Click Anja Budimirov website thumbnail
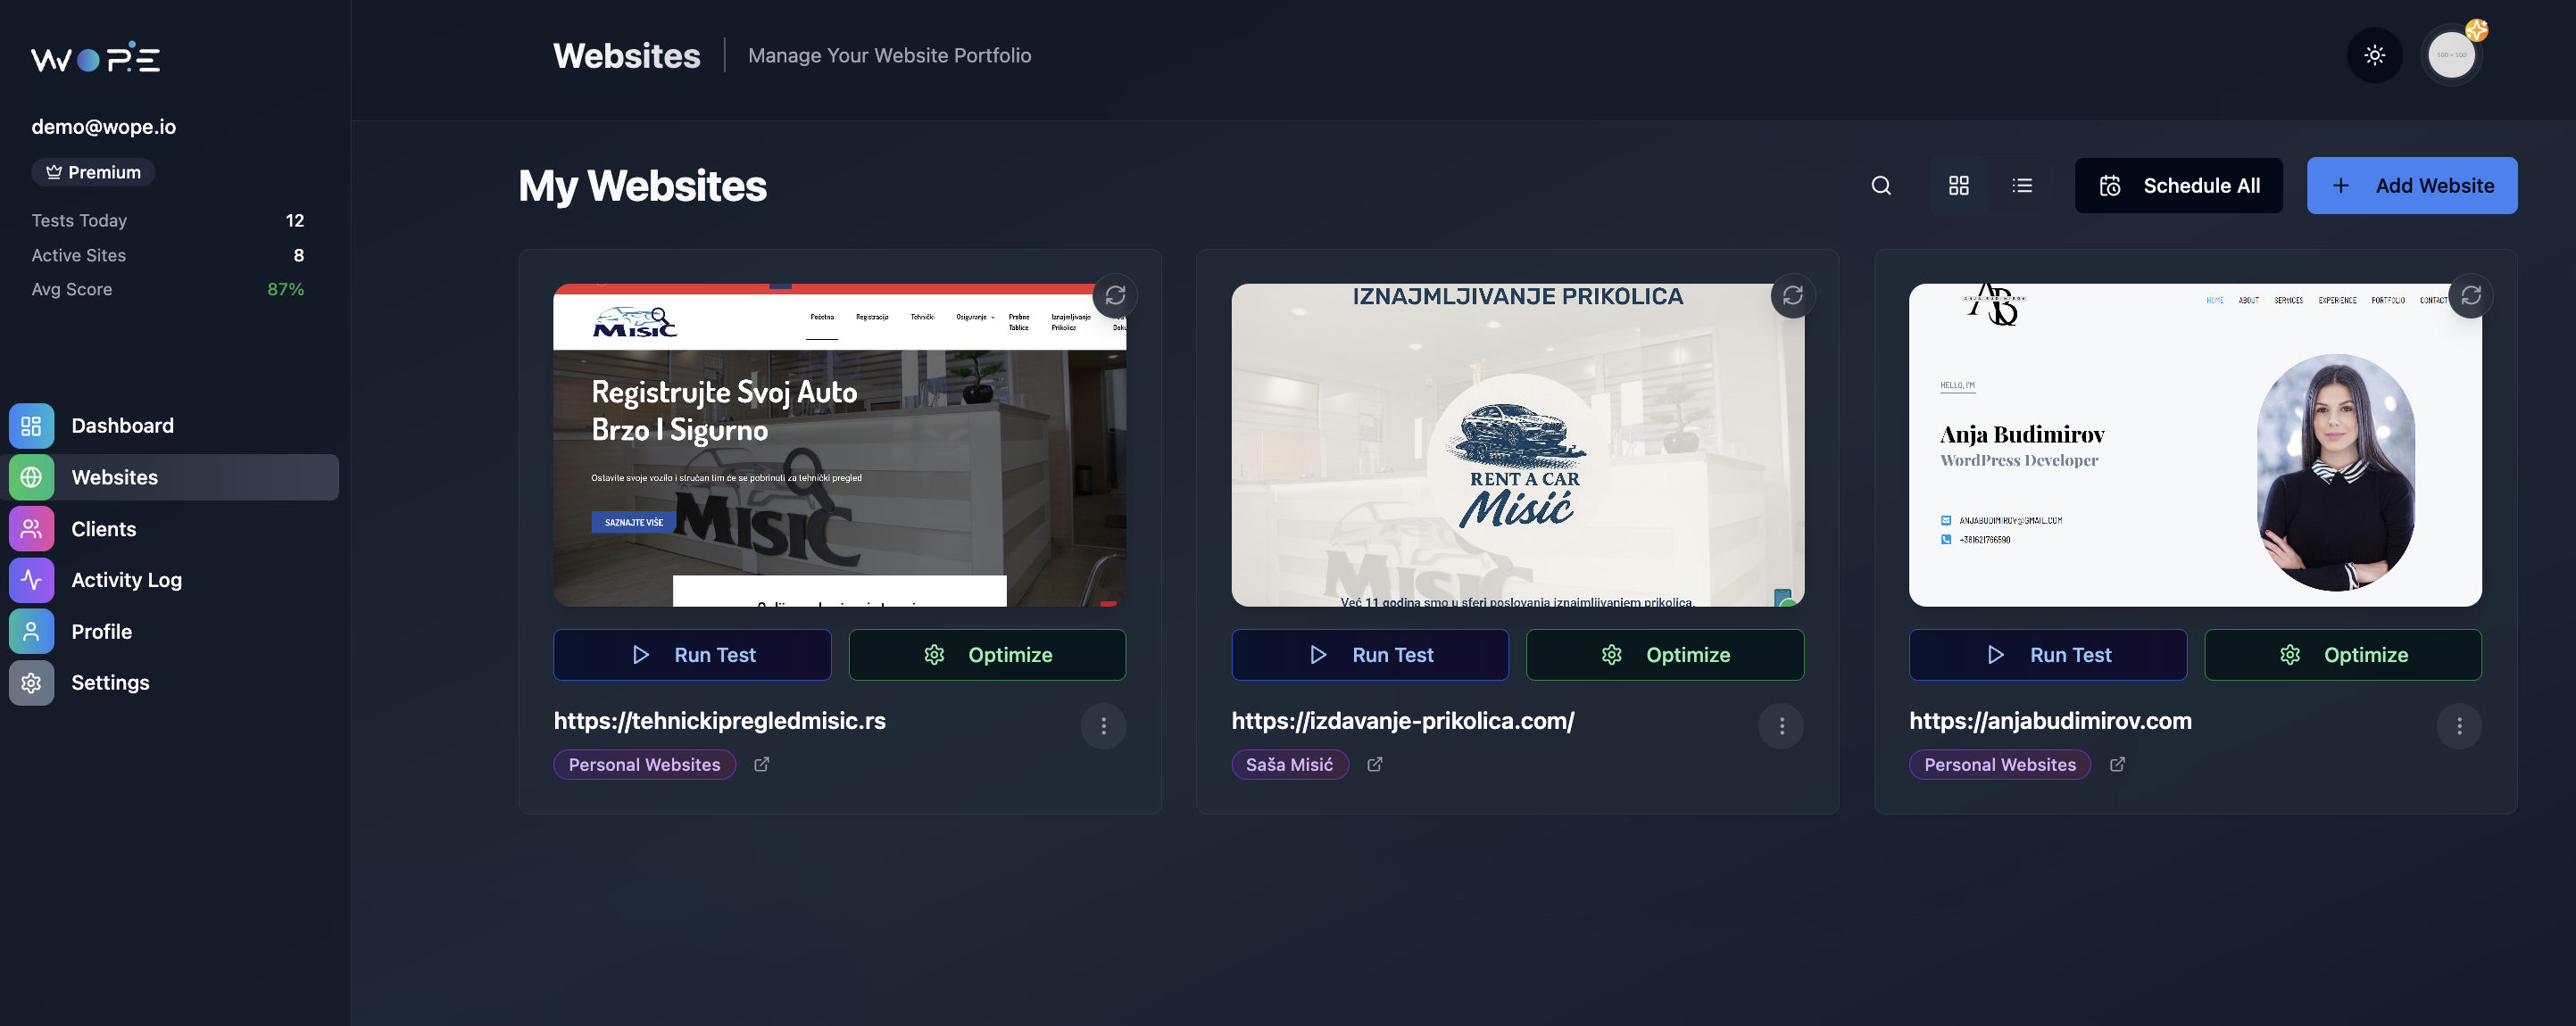The width and height of the screenshot is (2576, 1026). point(2194,445)
